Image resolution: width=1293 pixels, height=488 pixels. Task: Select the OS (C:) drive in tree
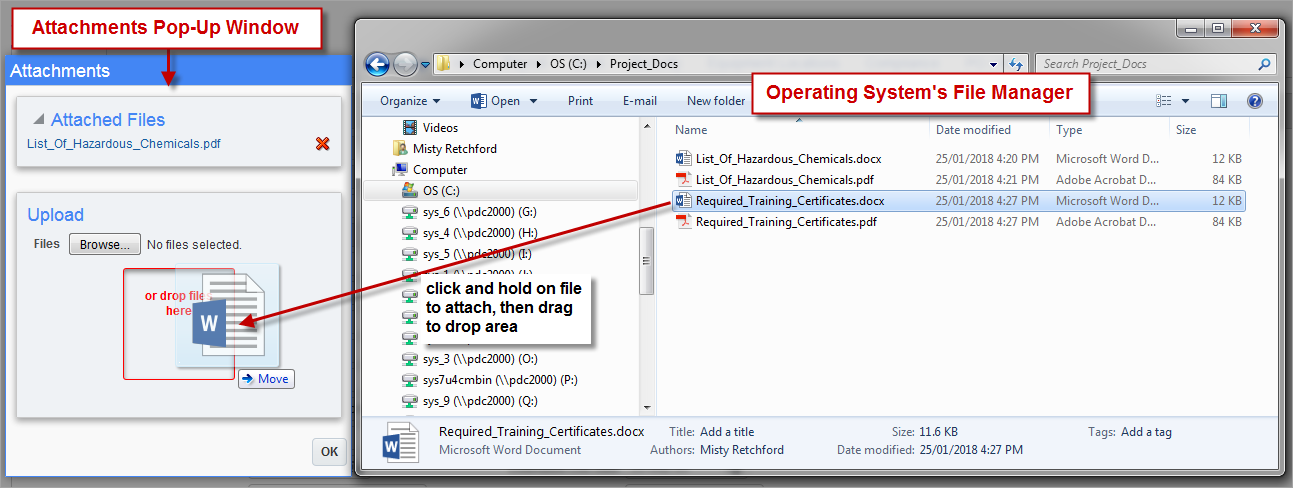(x=441, y=191)
